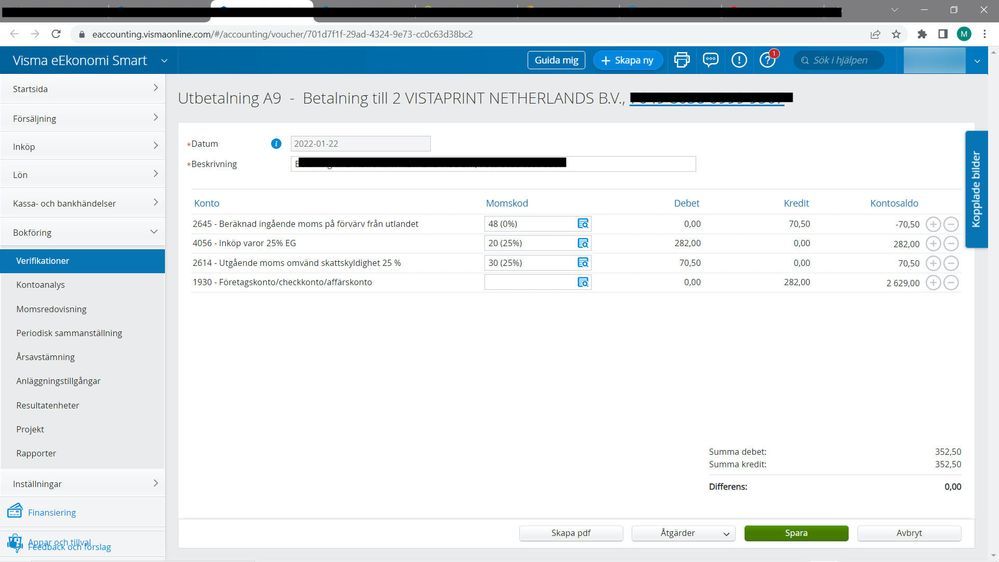
Task: Click the Konto column header
Action: tap(206, 203)
